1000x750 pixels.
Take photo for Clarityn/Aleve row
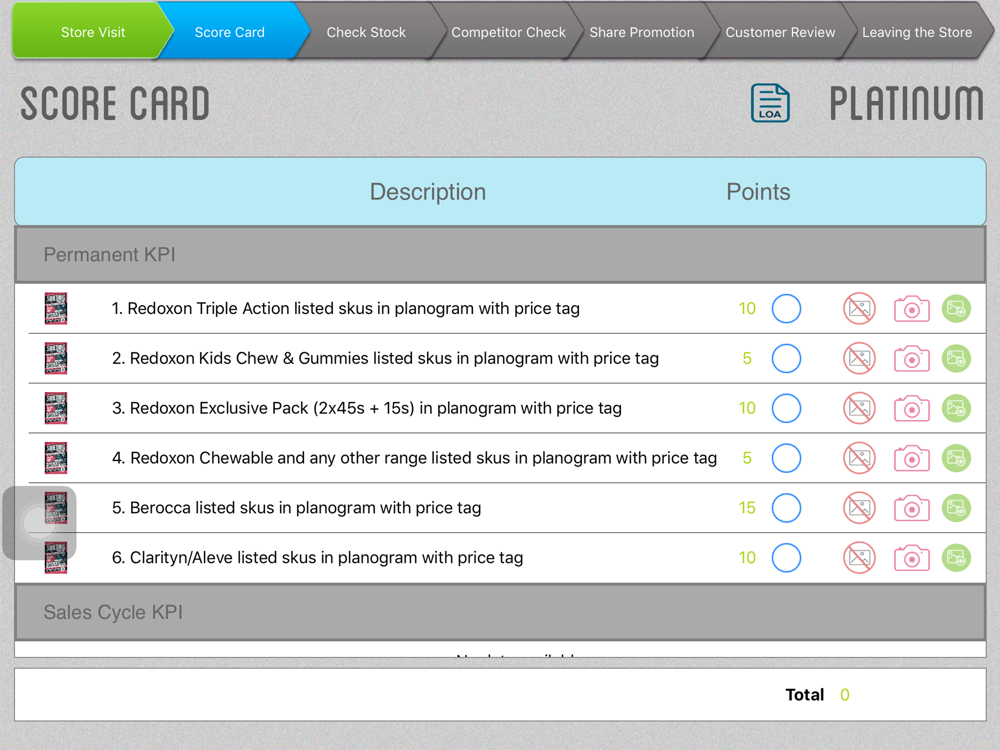[x=911, y=558]
